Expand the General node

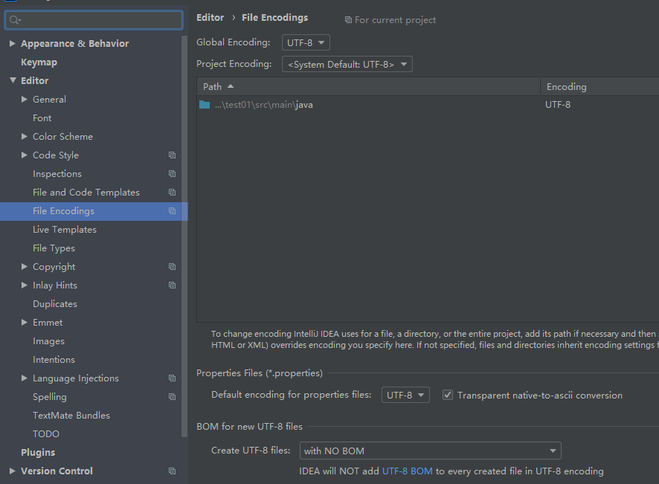pyautogui.click(x=24, y=99)
